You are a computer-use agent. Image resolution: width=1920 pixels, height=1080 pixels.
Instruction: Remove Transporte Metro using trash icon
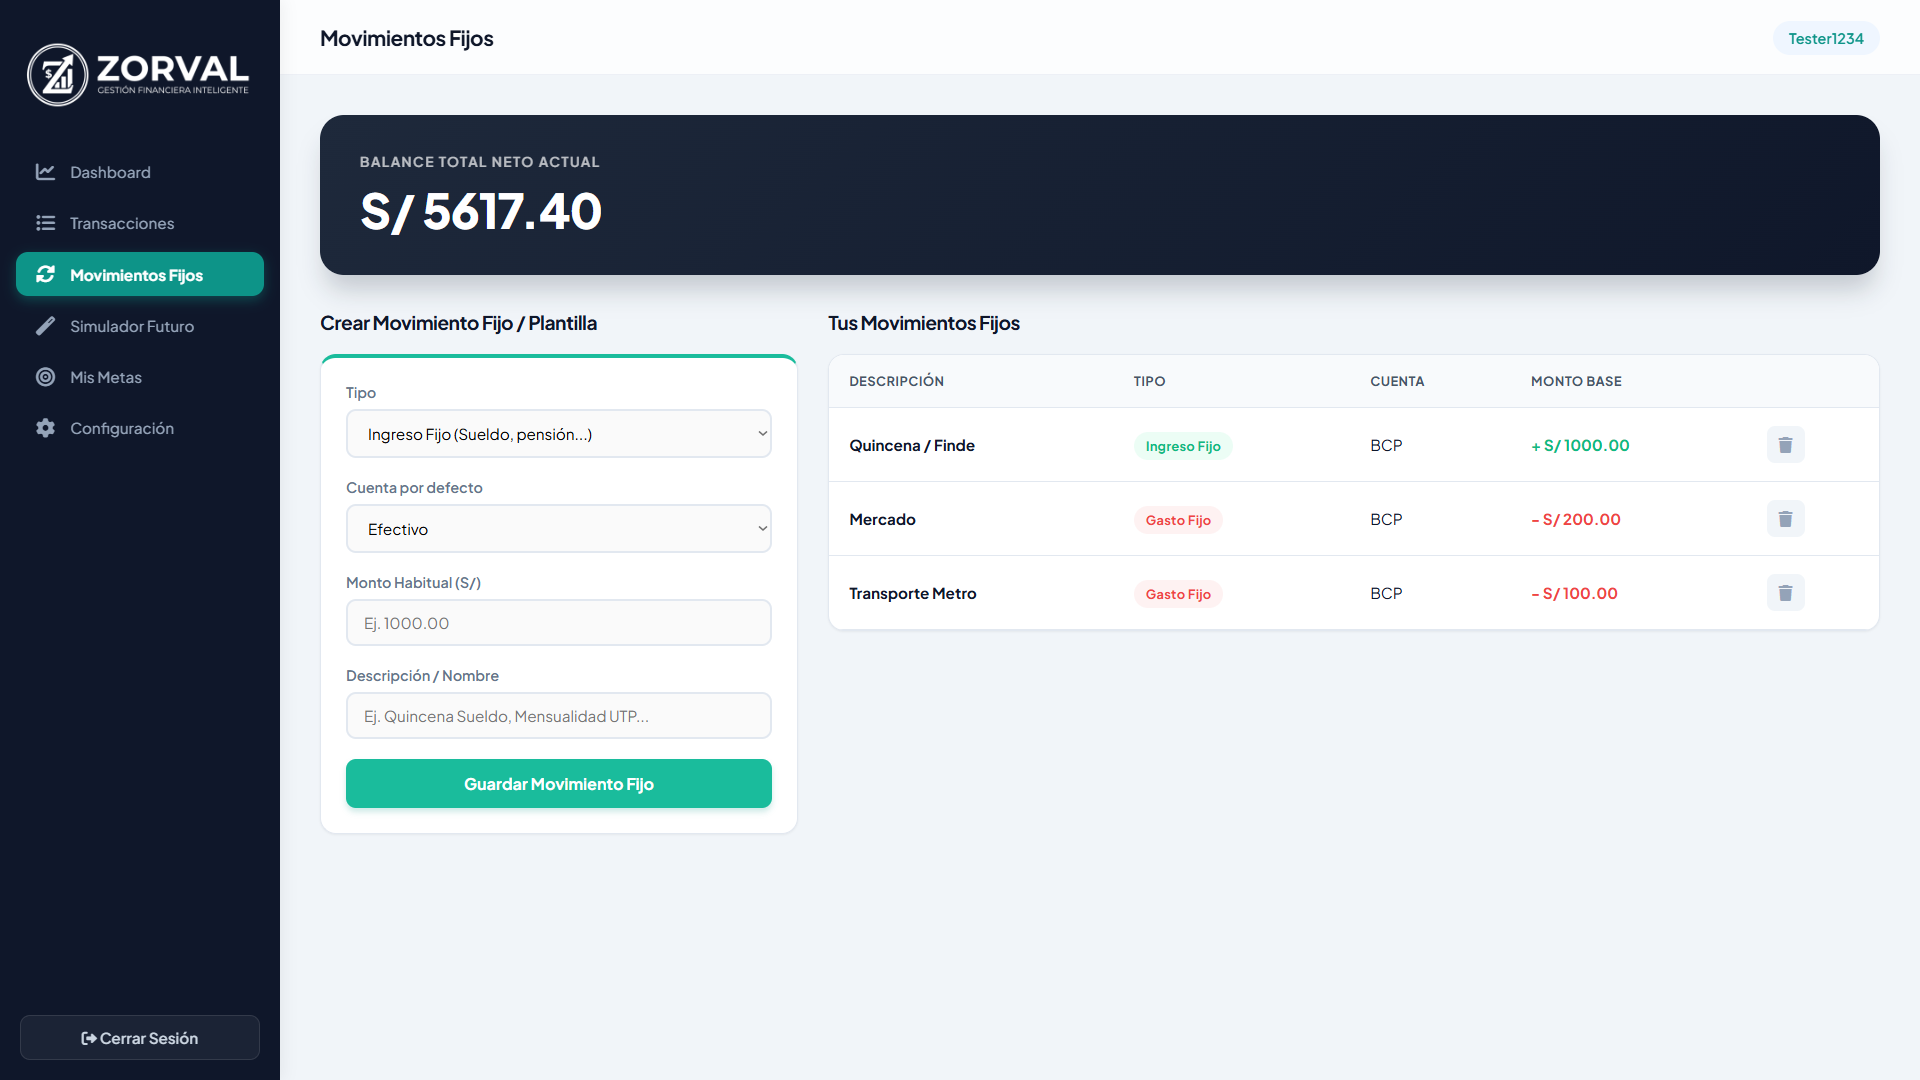pos(1785,593)
